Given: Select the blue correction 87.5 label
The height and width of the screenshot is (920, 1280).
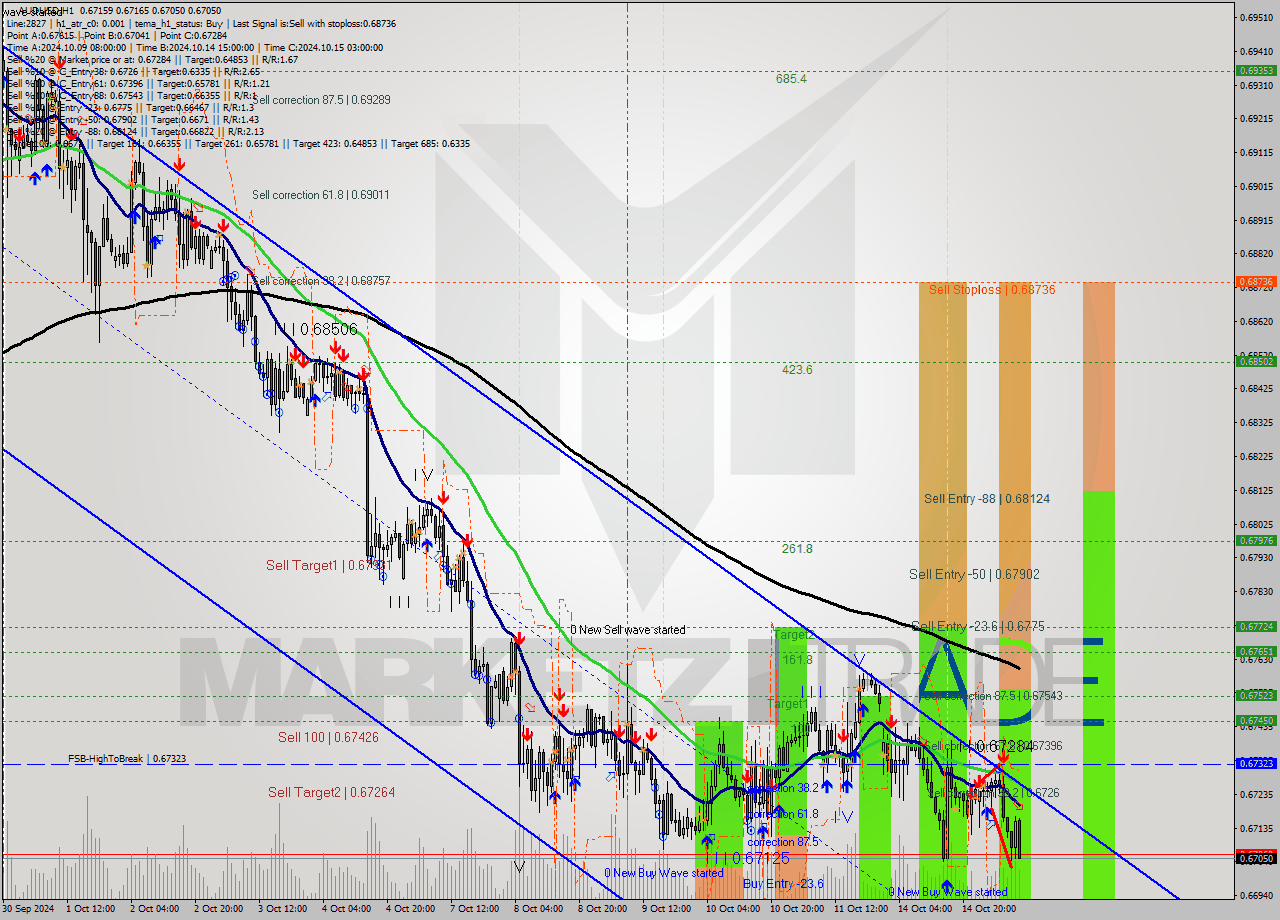Looking at the screenshot, I should 783,842.
